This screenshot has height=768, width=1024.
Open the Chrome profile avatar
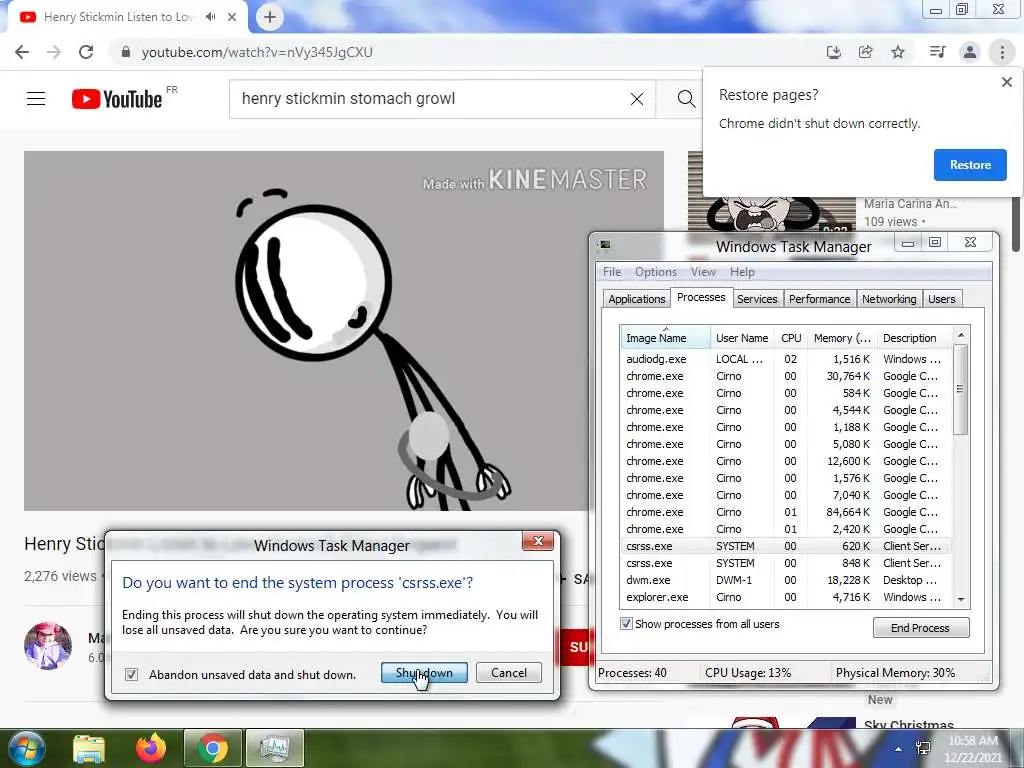(970, 52)
